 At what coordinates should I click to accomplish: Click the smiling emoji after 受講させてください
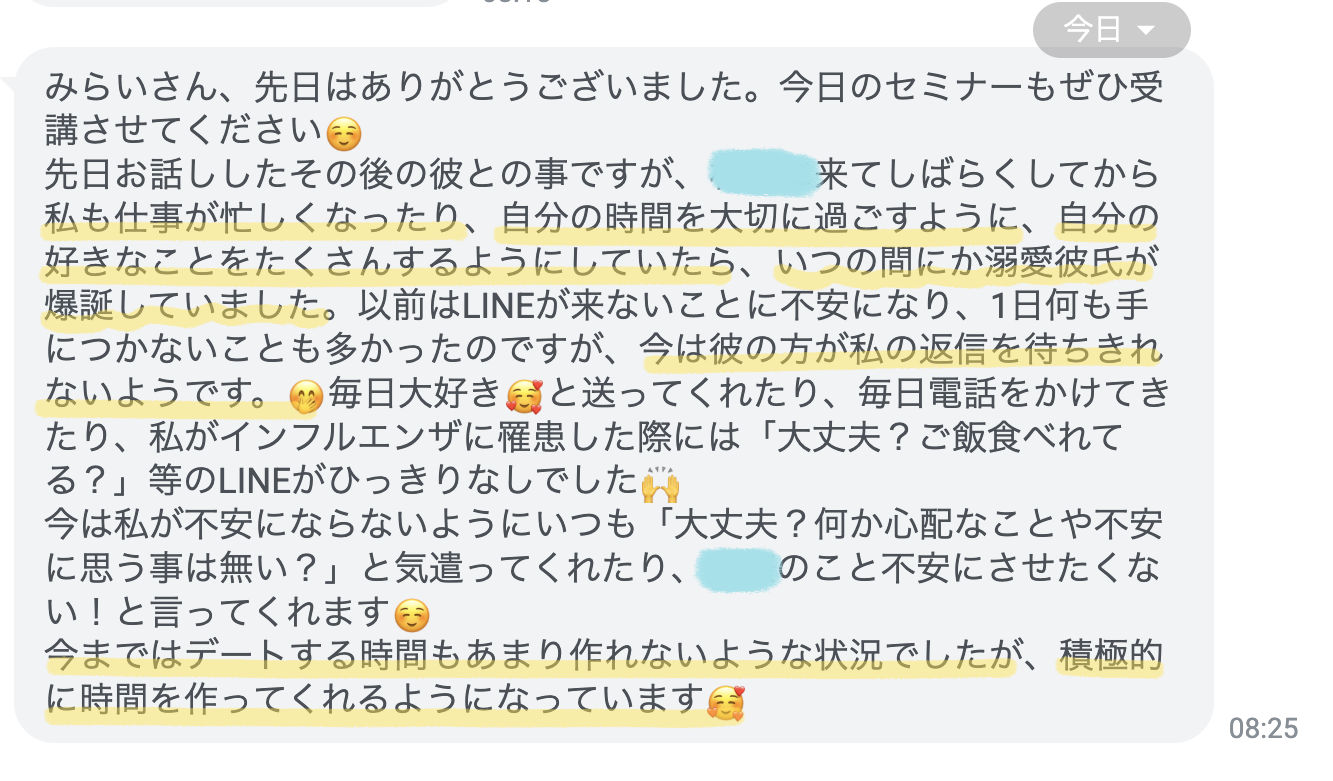coord(345,133)
